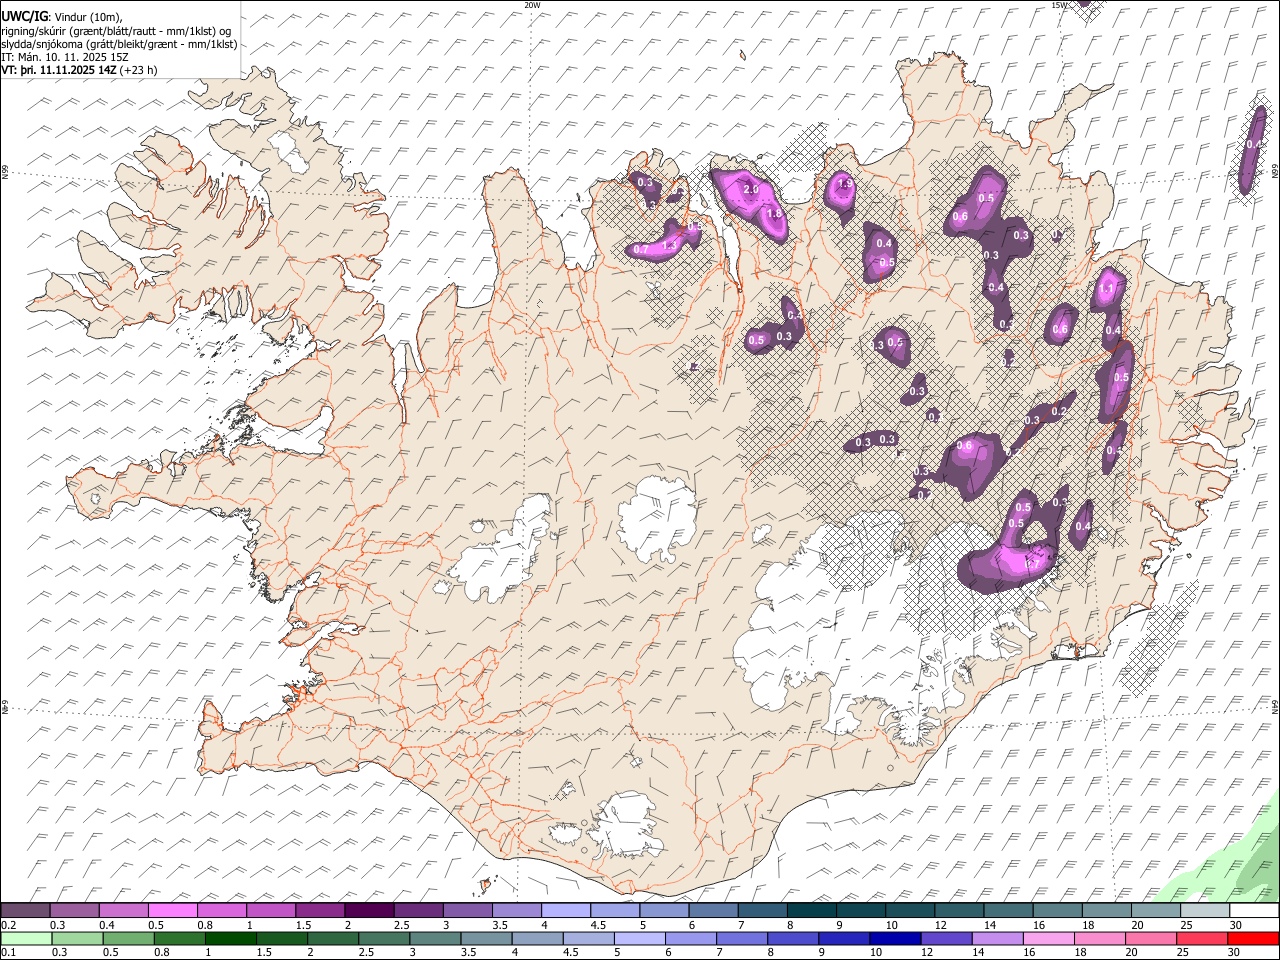
Task: Click navy lower legend swatch between 10 and 12
Action: click(895, 938)
